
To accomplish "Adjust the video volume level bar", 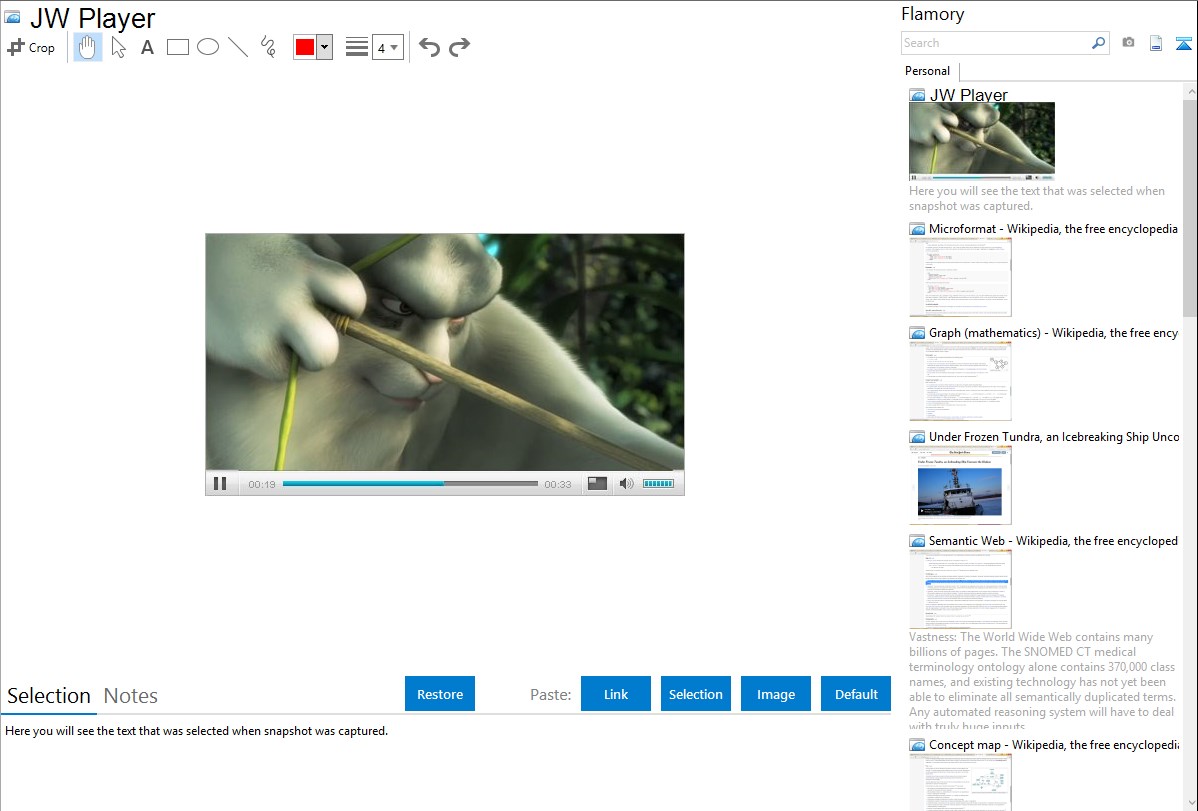I will click(x=659, y=483).
